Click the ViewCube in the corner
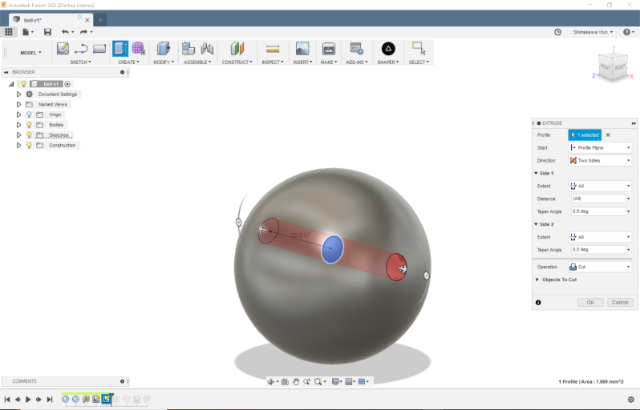 (613, 68)
